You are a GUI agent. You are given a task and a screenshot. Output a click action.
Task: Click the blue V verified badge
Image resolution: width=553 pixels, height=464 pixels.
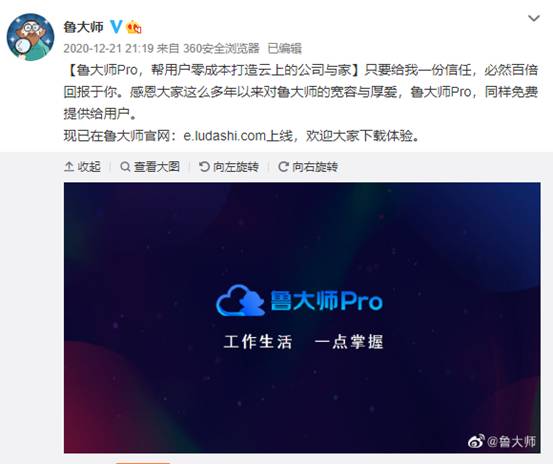click(x=116, y=27)
